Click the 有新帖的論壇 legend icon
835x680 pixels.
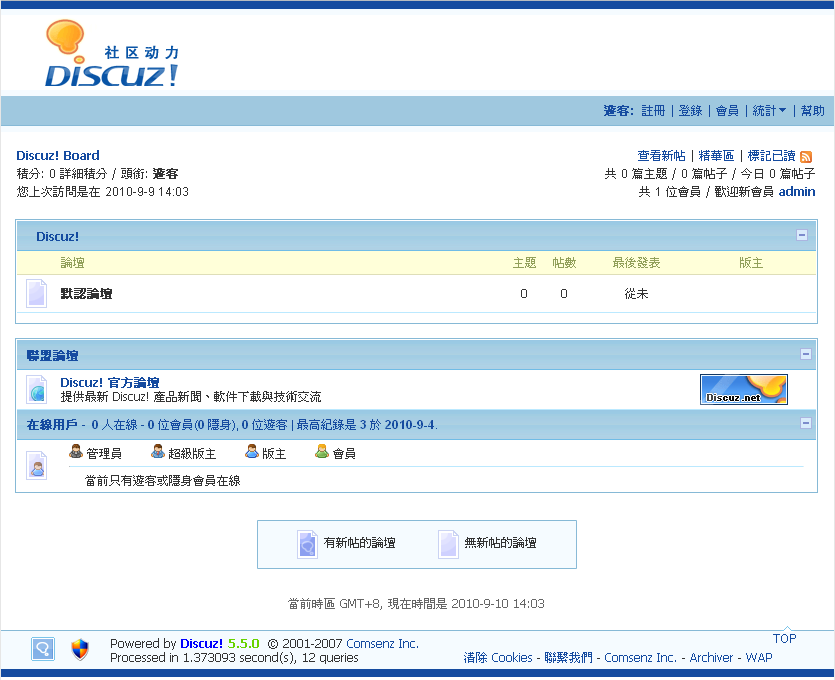click(x=307, y=543)
